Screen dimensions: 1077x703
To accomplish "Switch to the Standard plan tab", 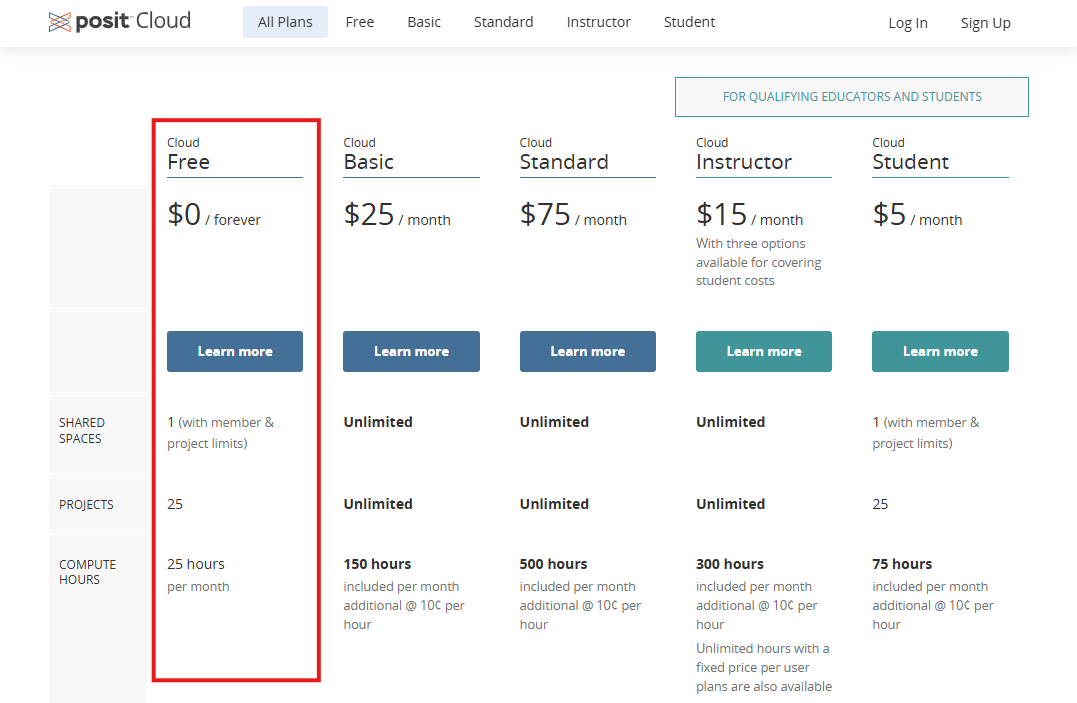I will coord(503,22).
